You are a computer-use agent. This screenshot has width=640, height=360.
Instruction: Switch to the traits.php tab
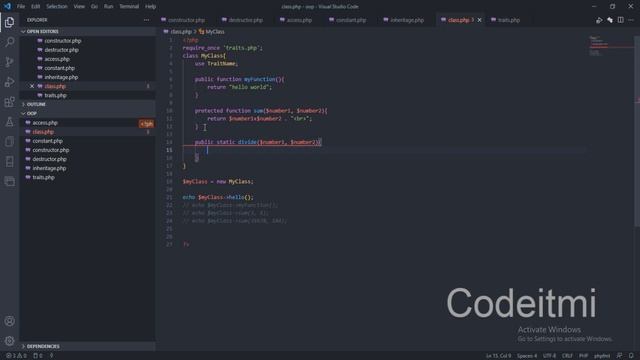pyautogui.click(x=509, y=20)
